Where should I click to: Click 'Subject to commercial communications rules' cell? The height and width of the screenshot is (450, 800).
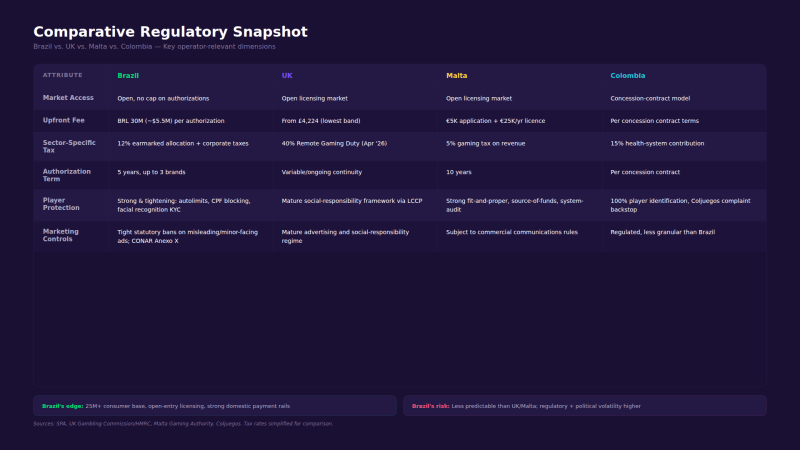[512, 232]
